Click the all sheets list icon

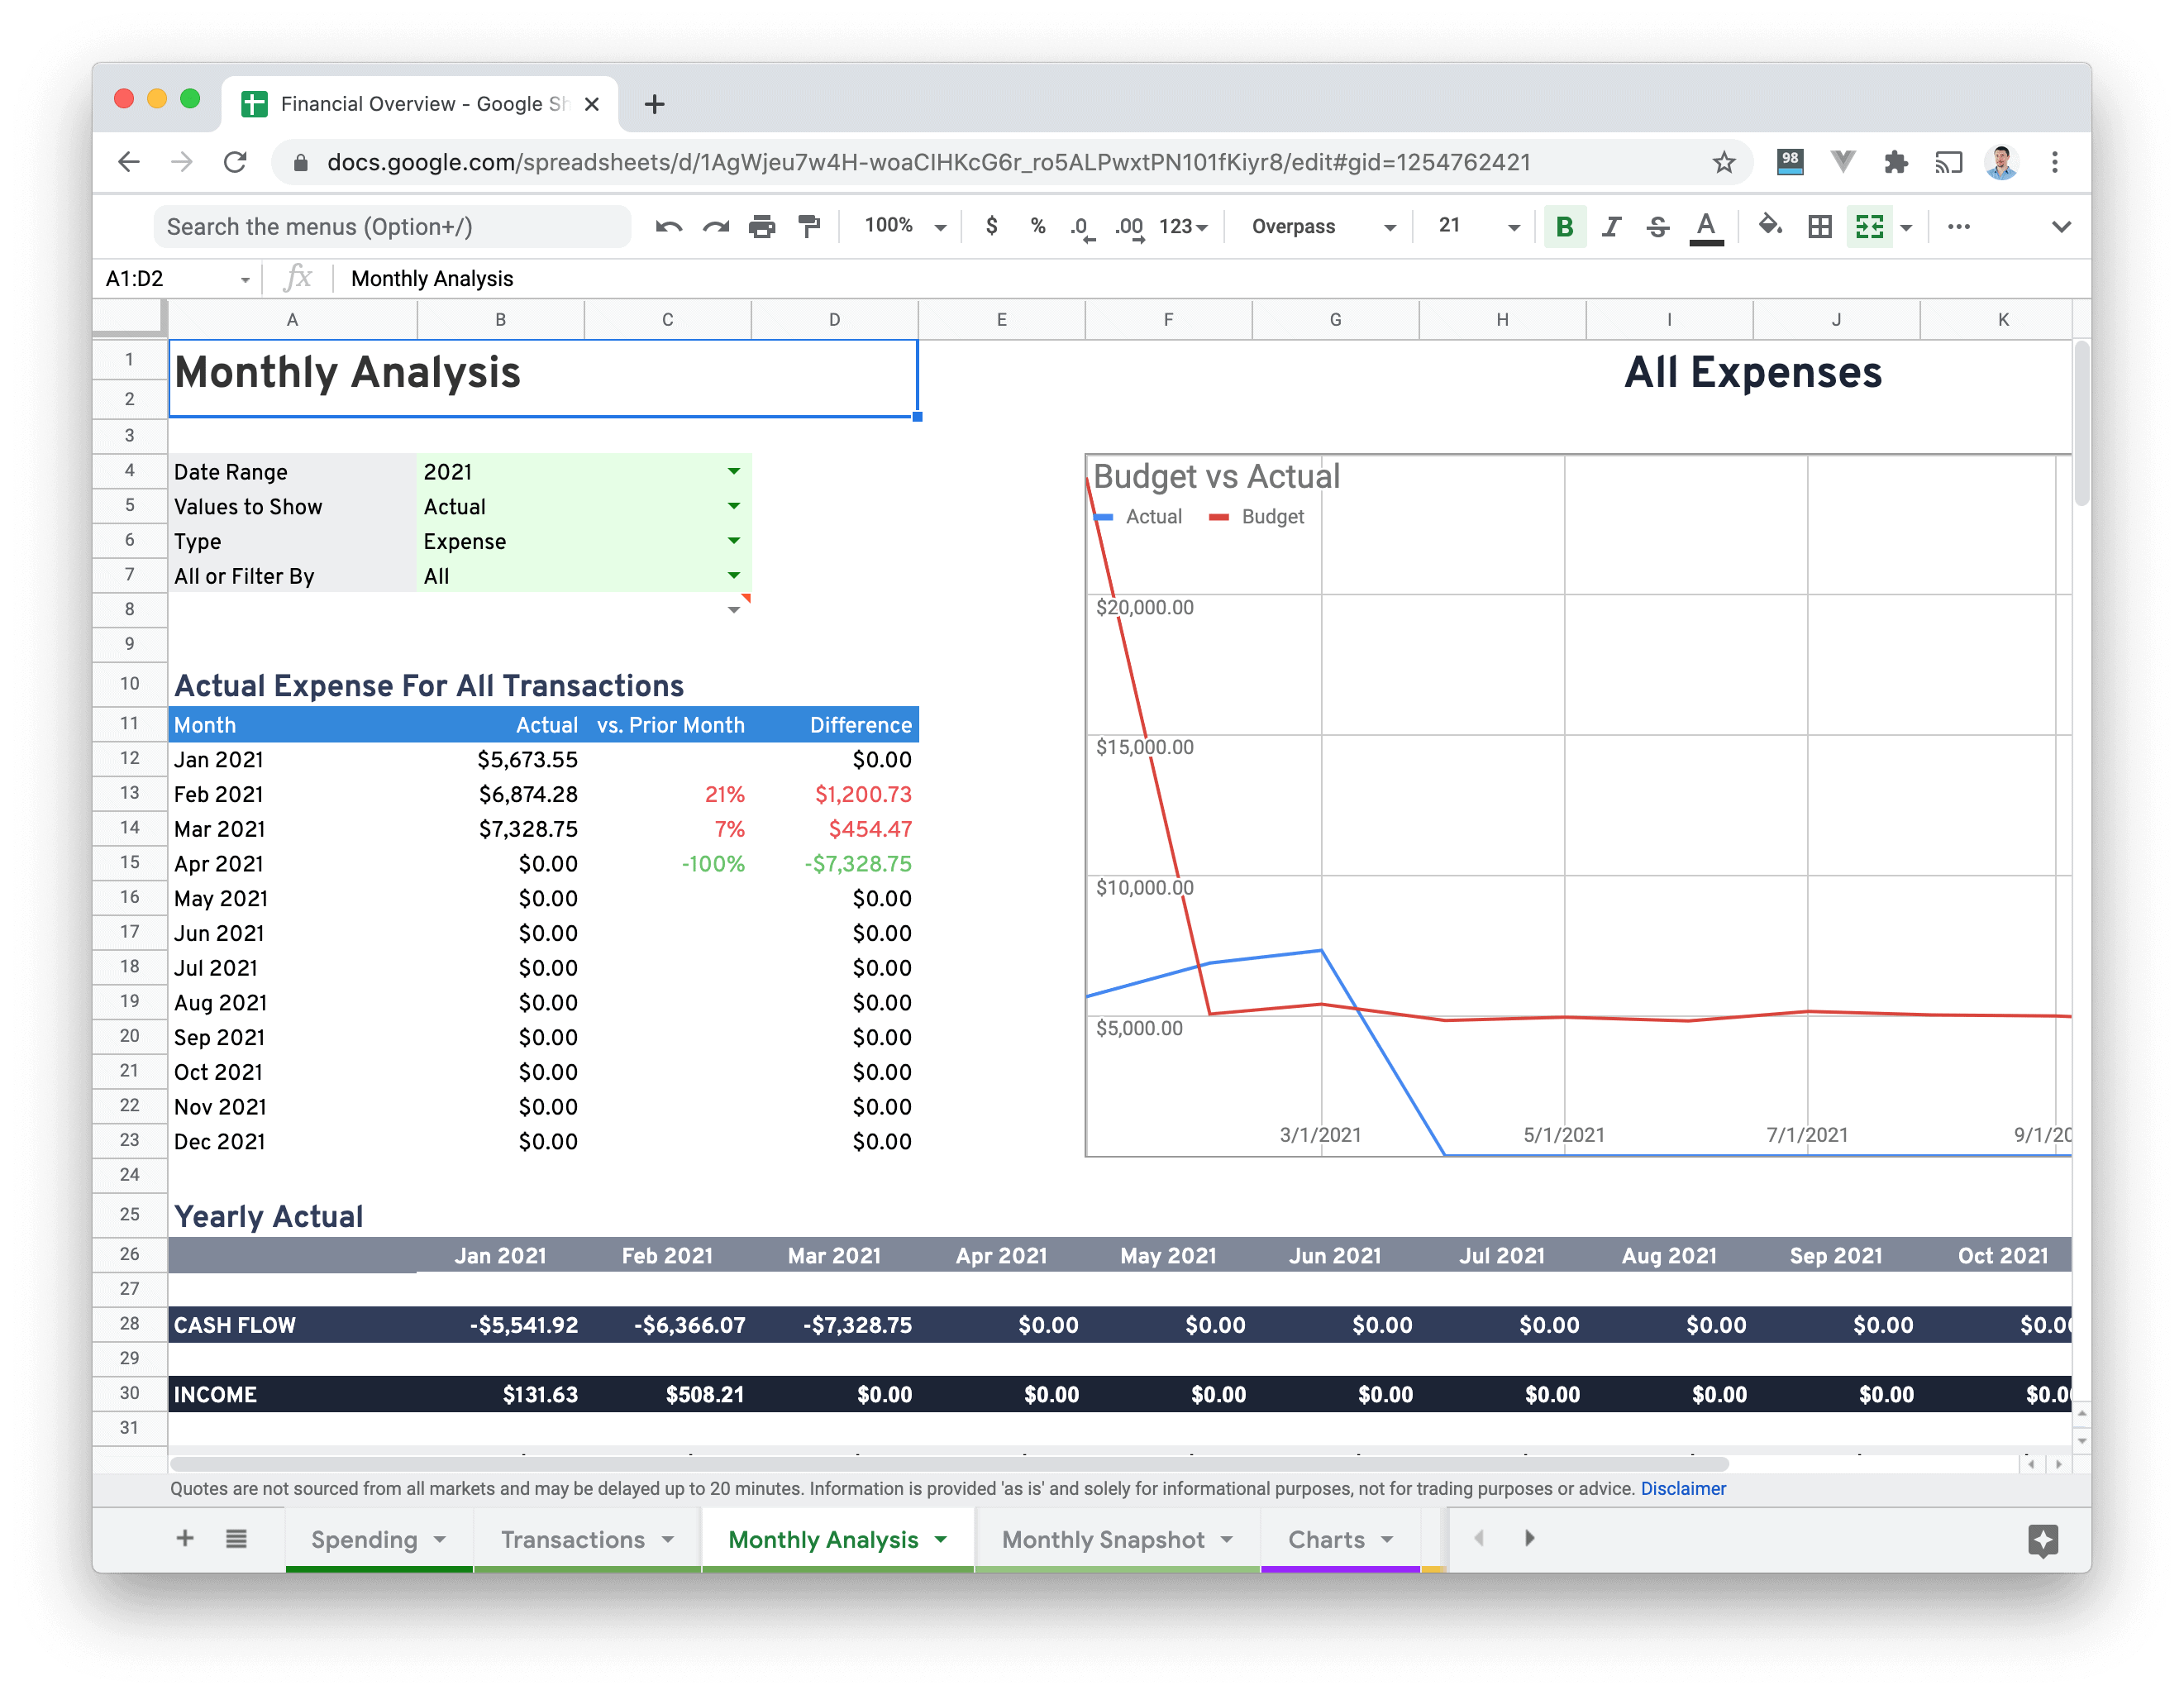(236, 1539)
